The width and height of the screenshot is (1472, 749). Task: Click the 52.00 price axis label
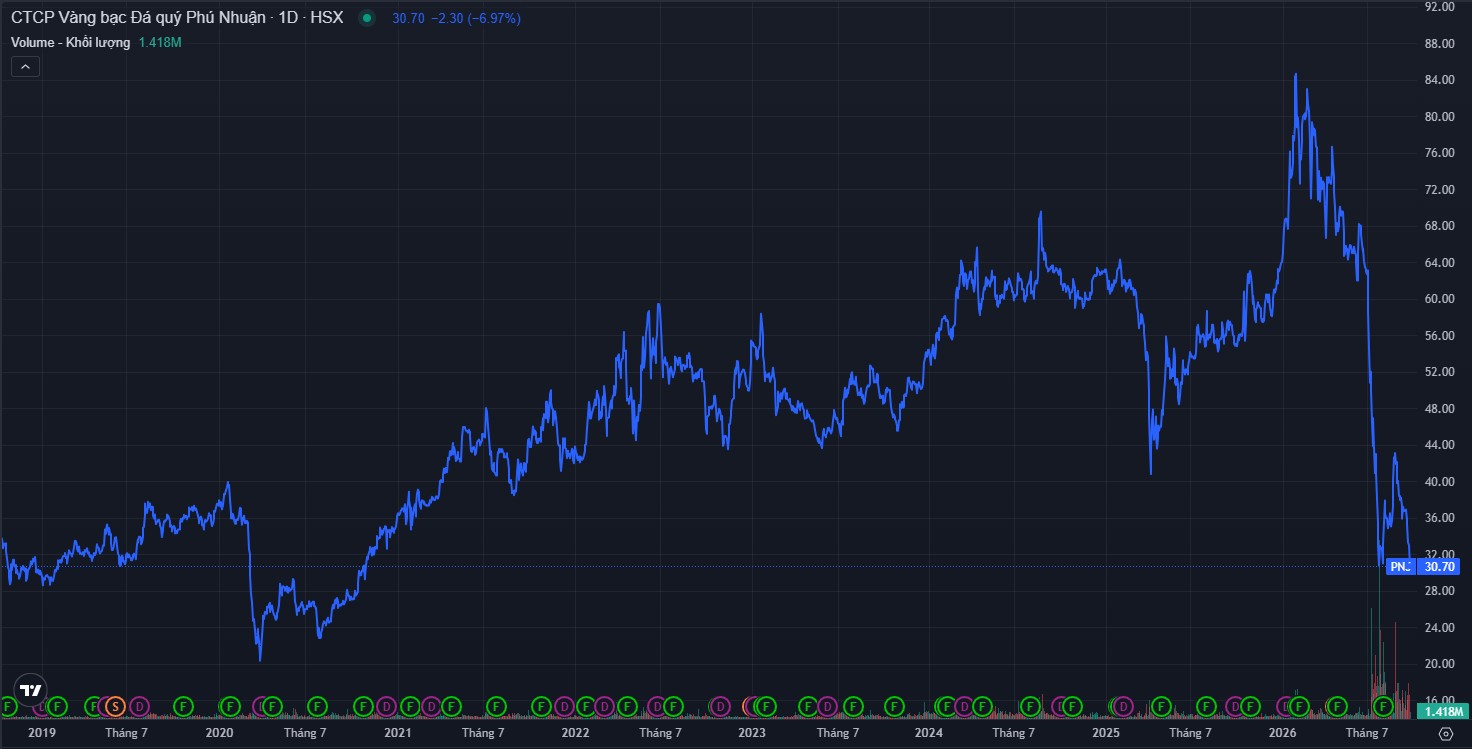pyautogui.click(x=1439, y=372)
